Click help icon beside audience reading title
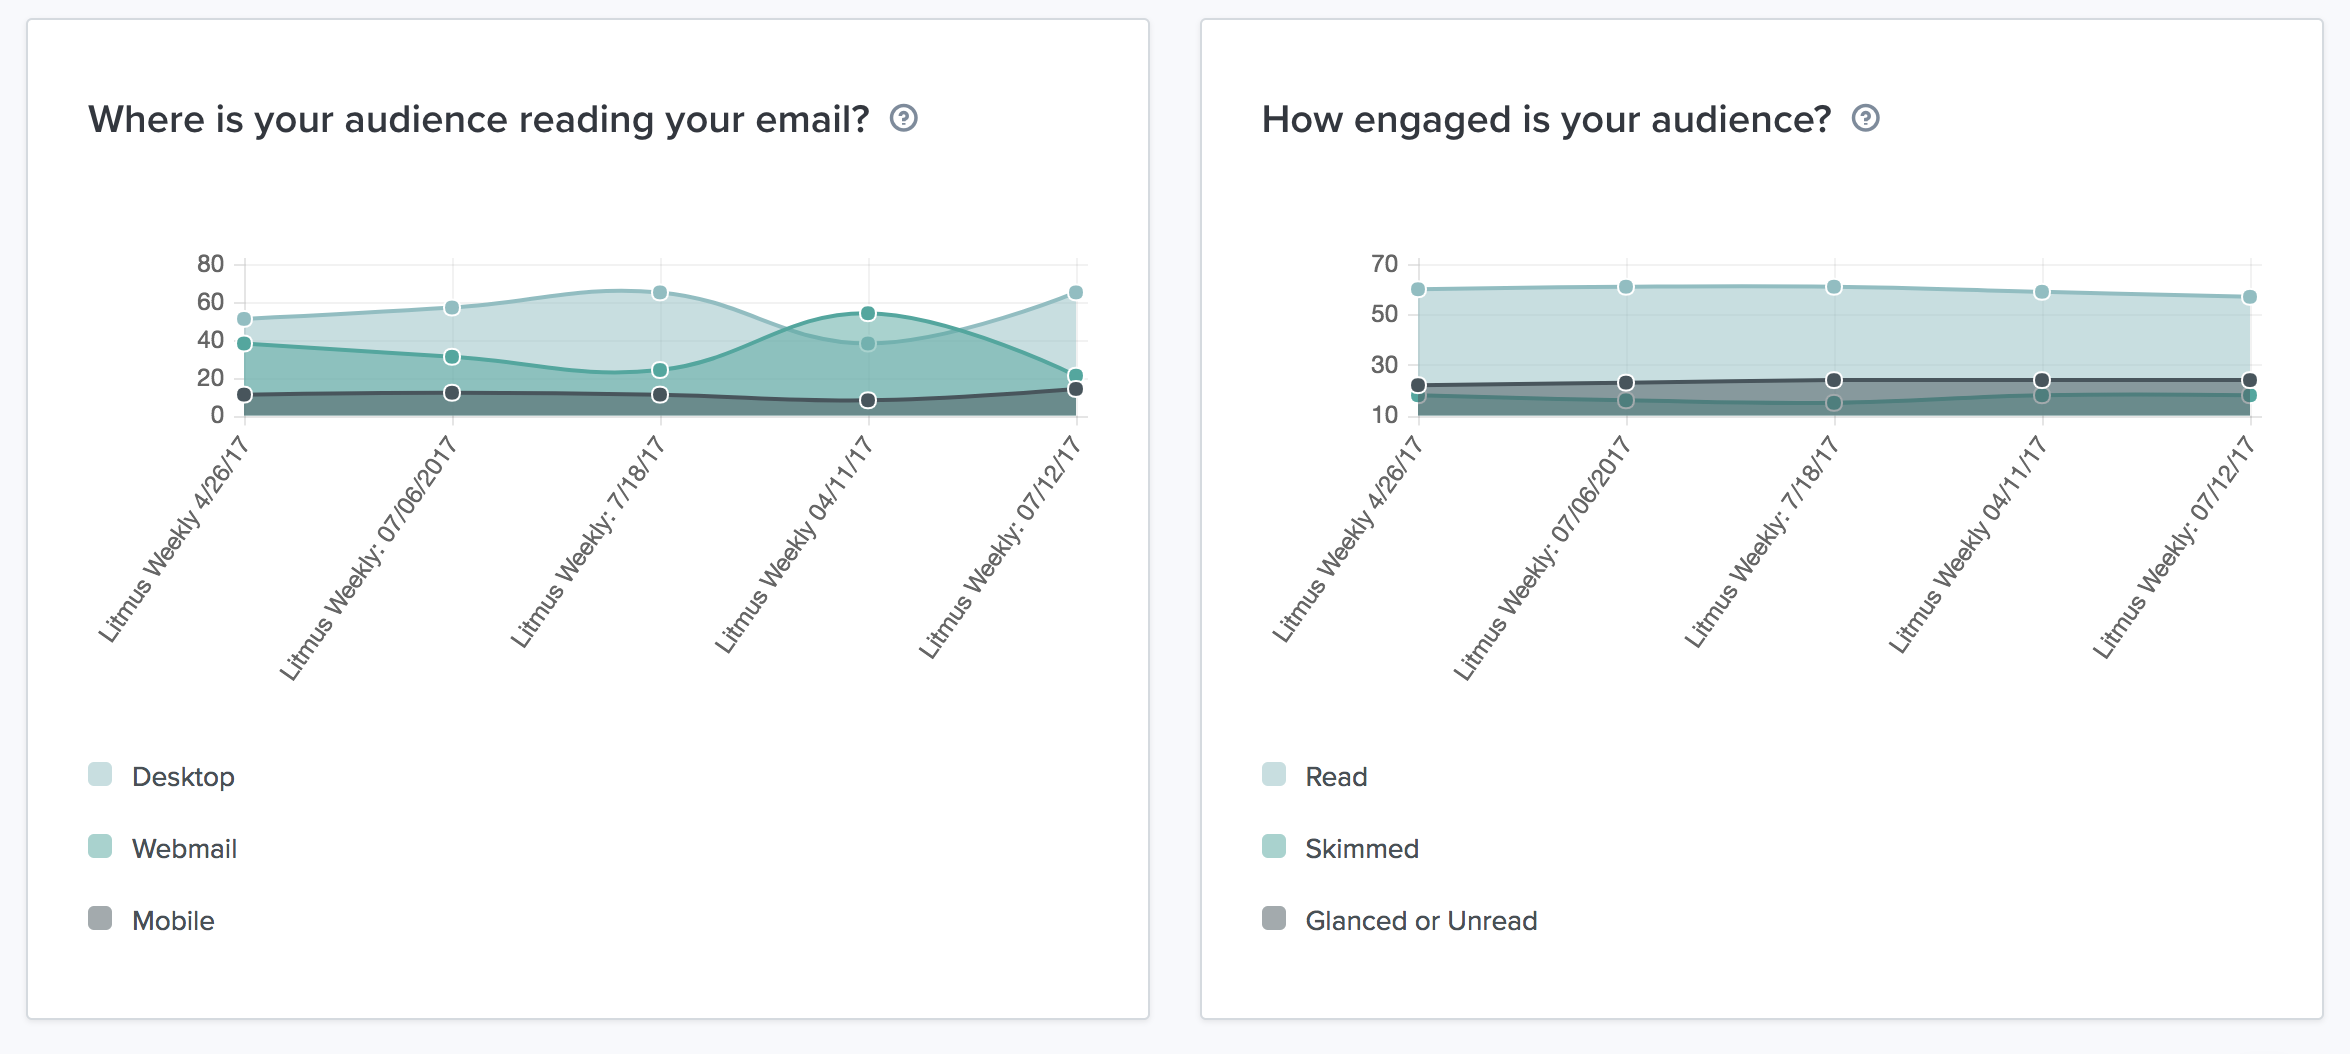This screenshot has width=2350, height=1054. coord(903,119)
